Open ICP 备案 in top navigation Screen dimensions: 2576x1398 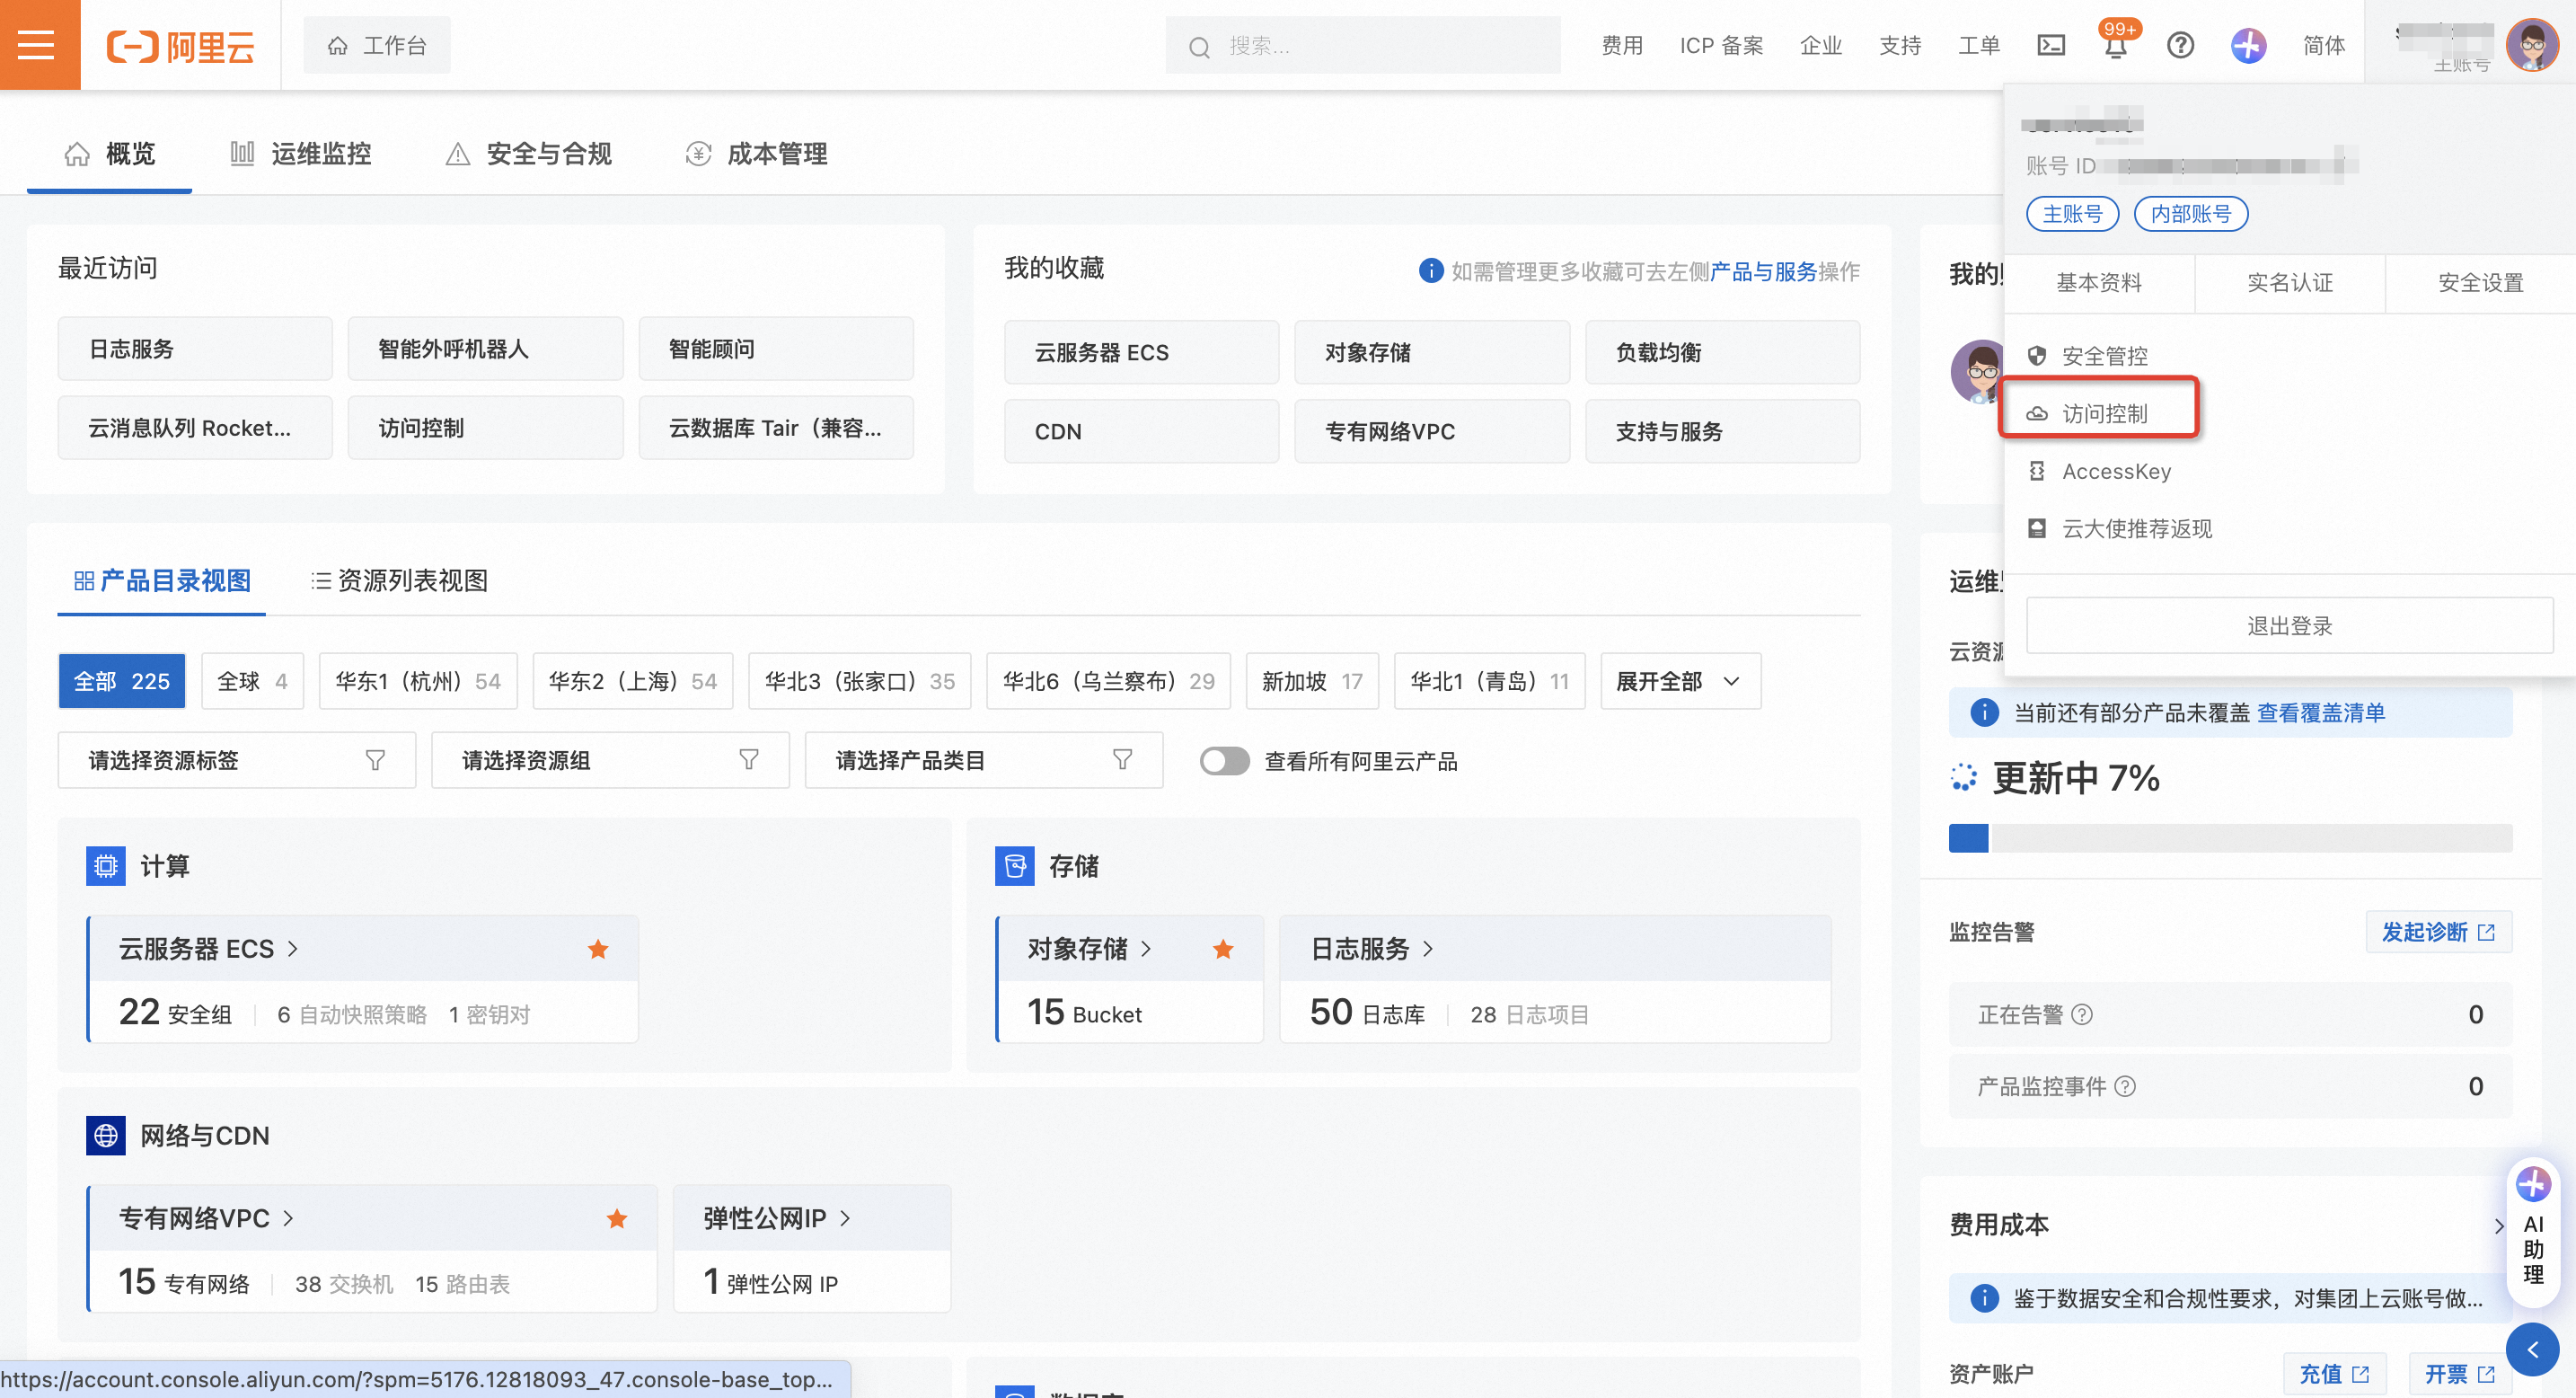coord(1721,45)
